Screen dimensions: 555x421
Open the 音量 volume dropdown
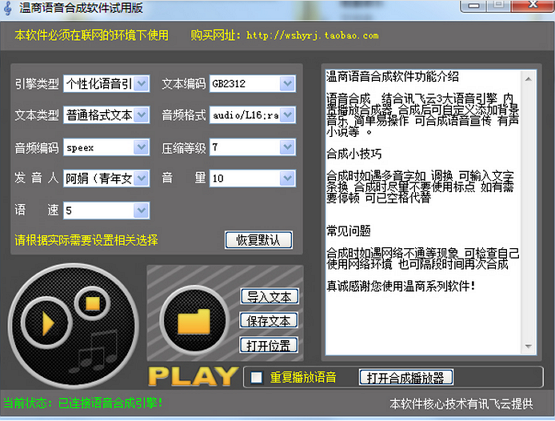253,178
